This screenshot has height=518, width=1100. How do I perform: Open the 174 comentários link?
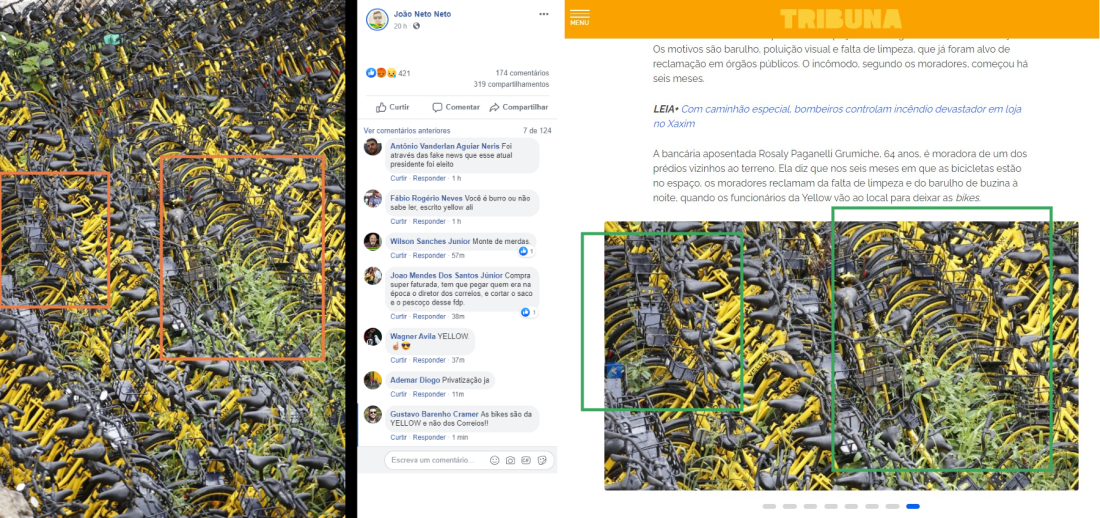522,73
